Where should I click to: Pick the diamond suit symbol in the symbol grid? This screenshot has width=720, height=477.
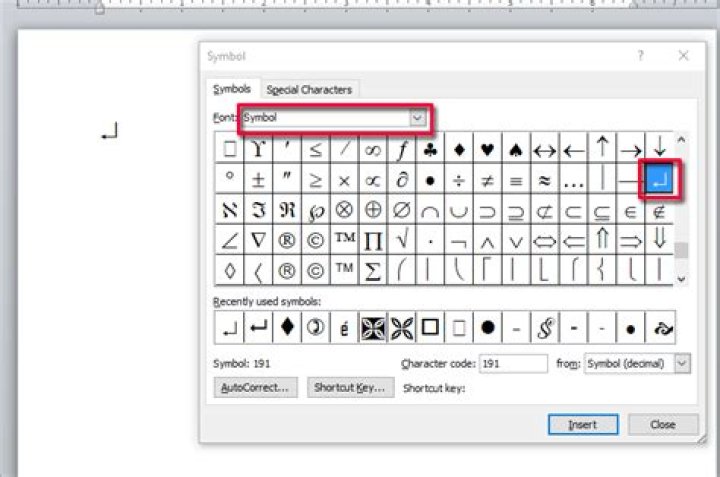coord(459,149)
